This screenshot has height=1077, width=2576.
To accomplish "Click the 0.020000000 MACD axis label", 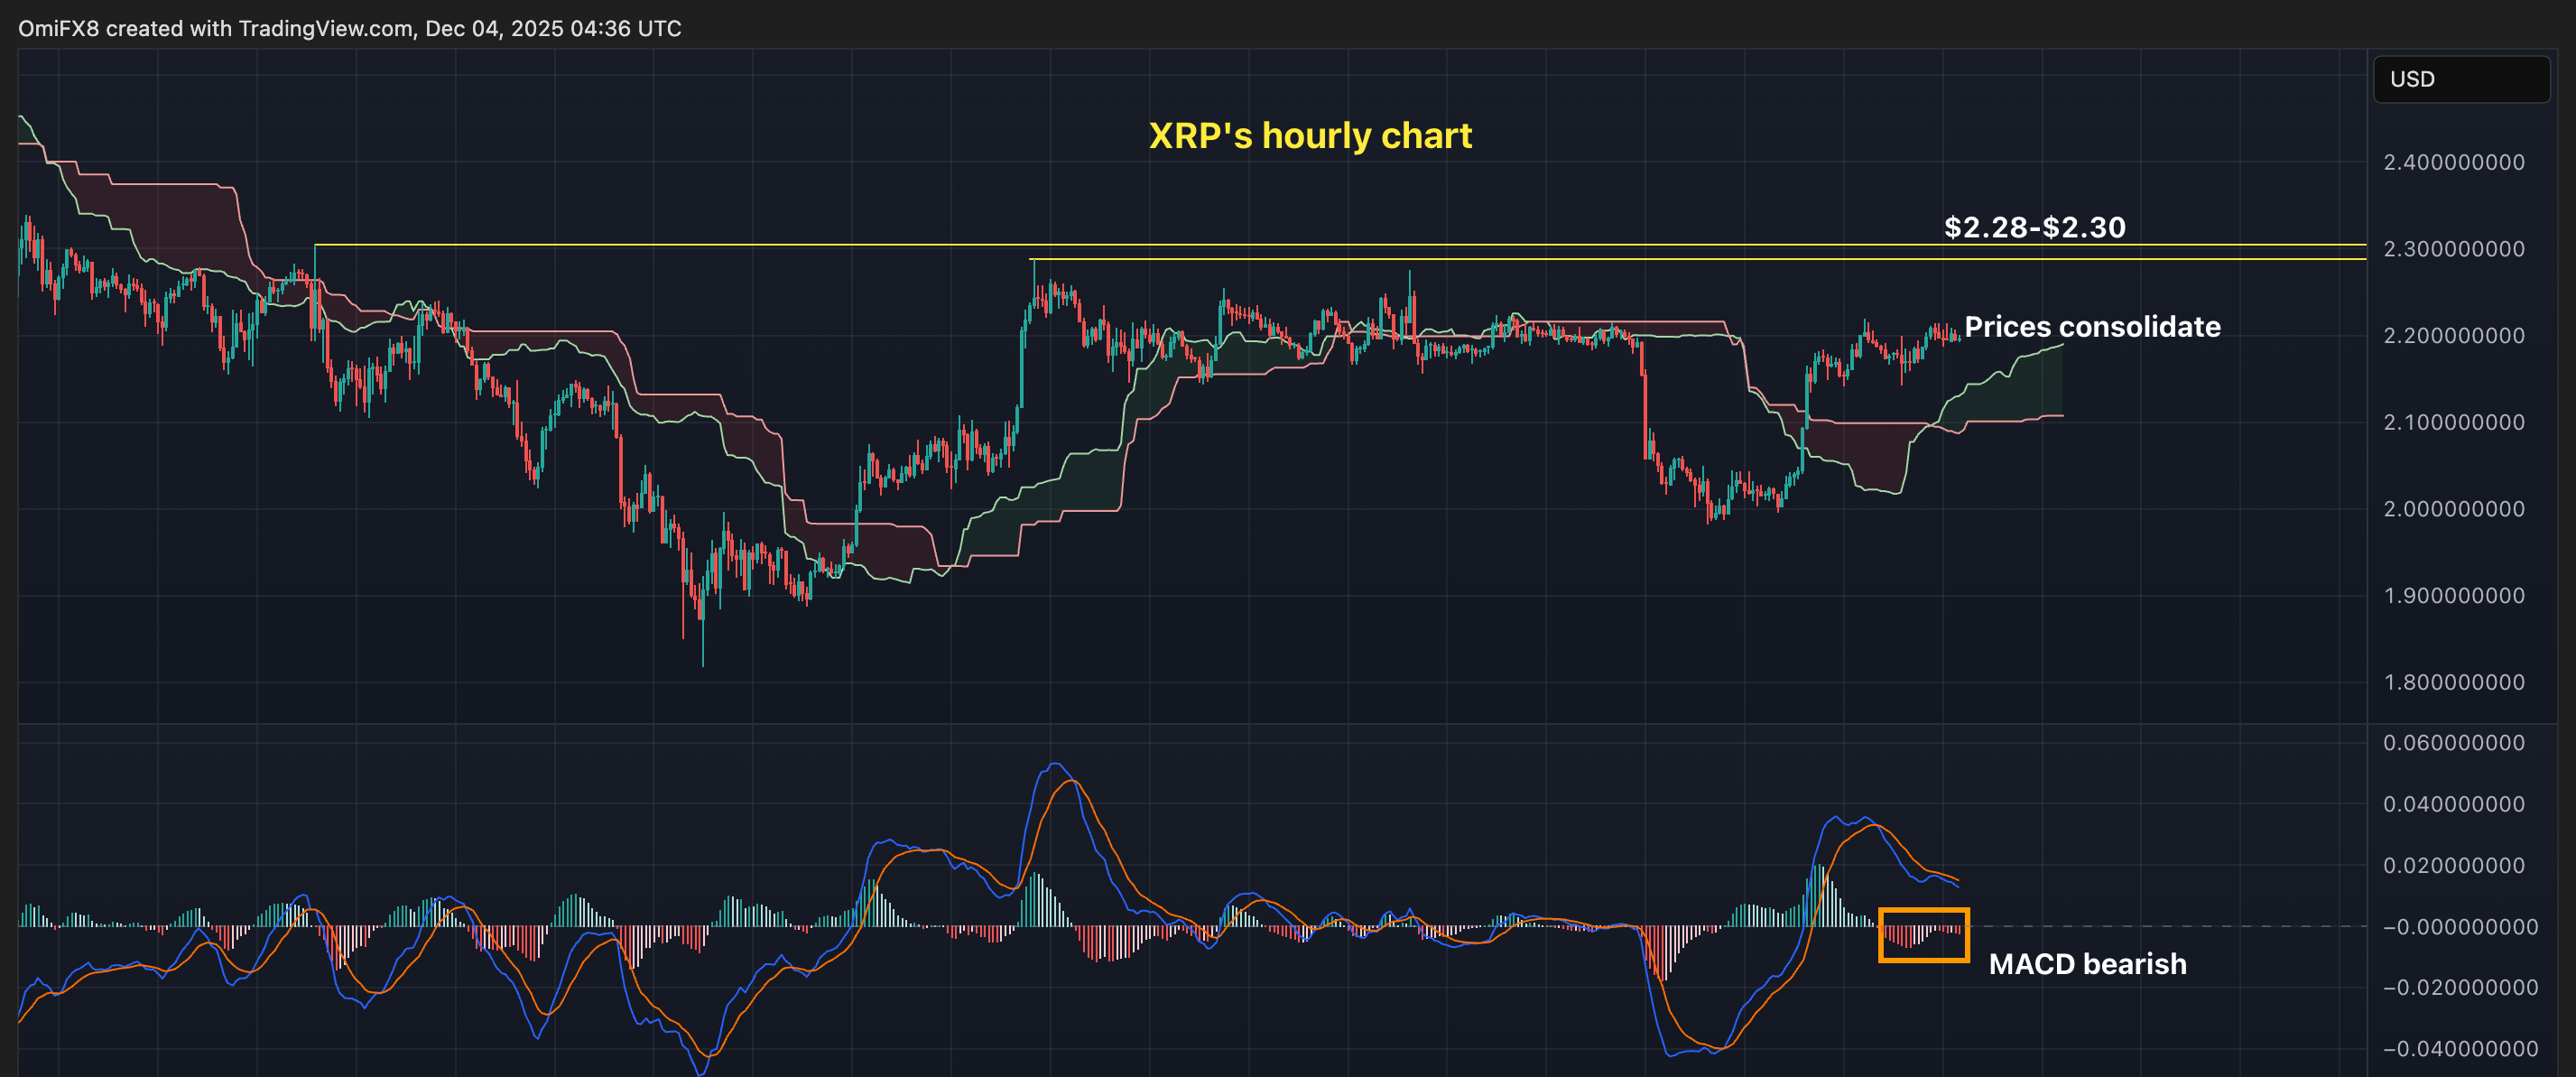I will point(2453,865).
